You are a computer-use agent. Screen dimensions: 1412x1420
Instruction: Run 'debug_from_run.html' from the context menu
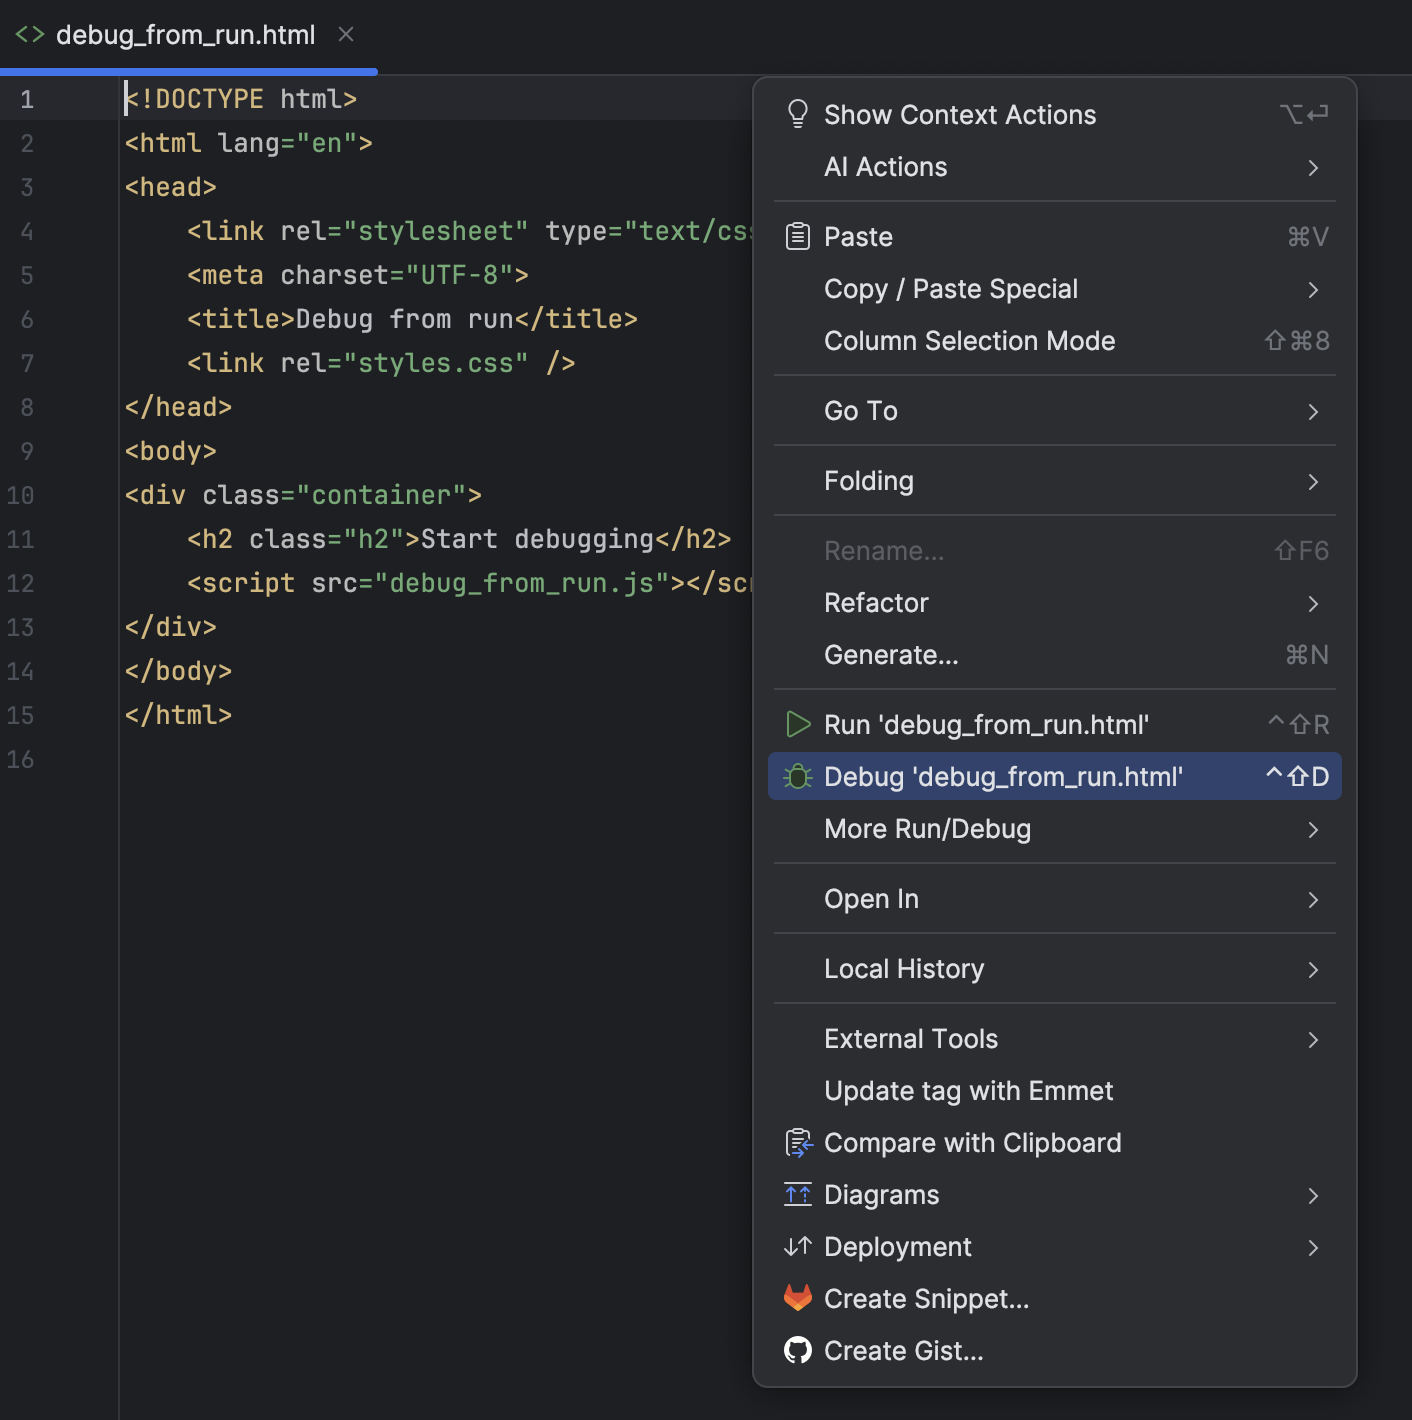(x=1054, y=725)
